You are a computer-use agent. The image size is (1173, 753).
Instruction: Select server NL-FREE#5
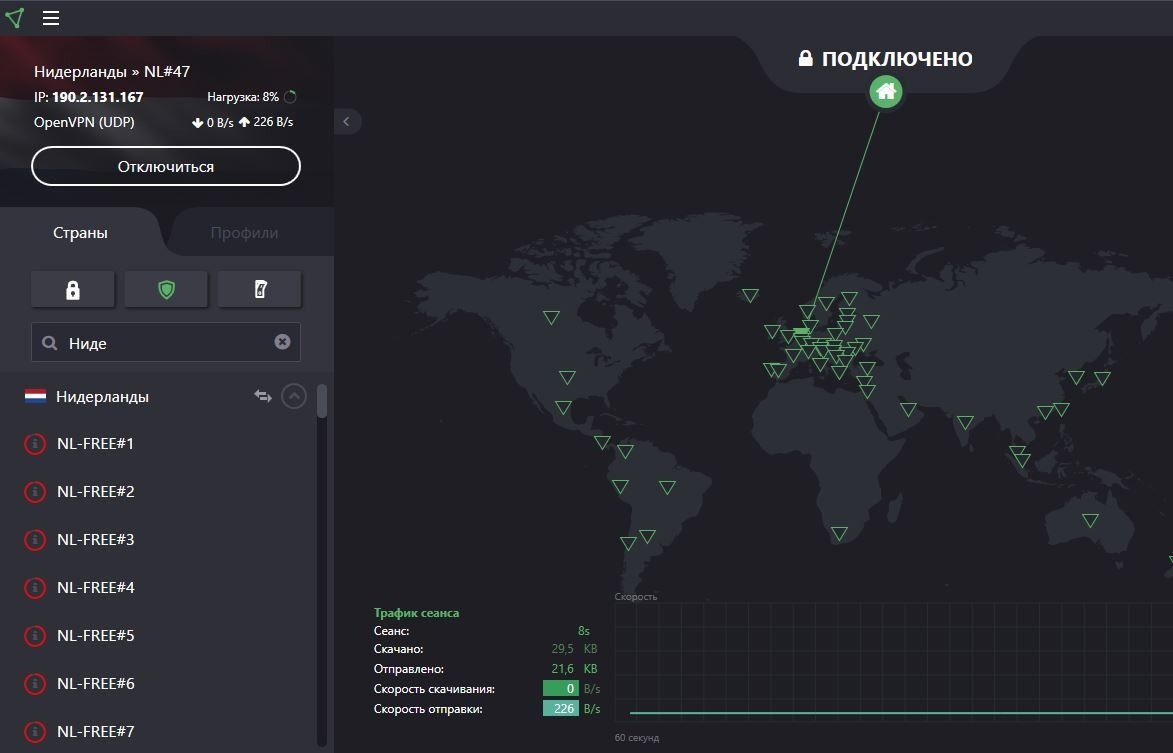click(x=96, y=635)
